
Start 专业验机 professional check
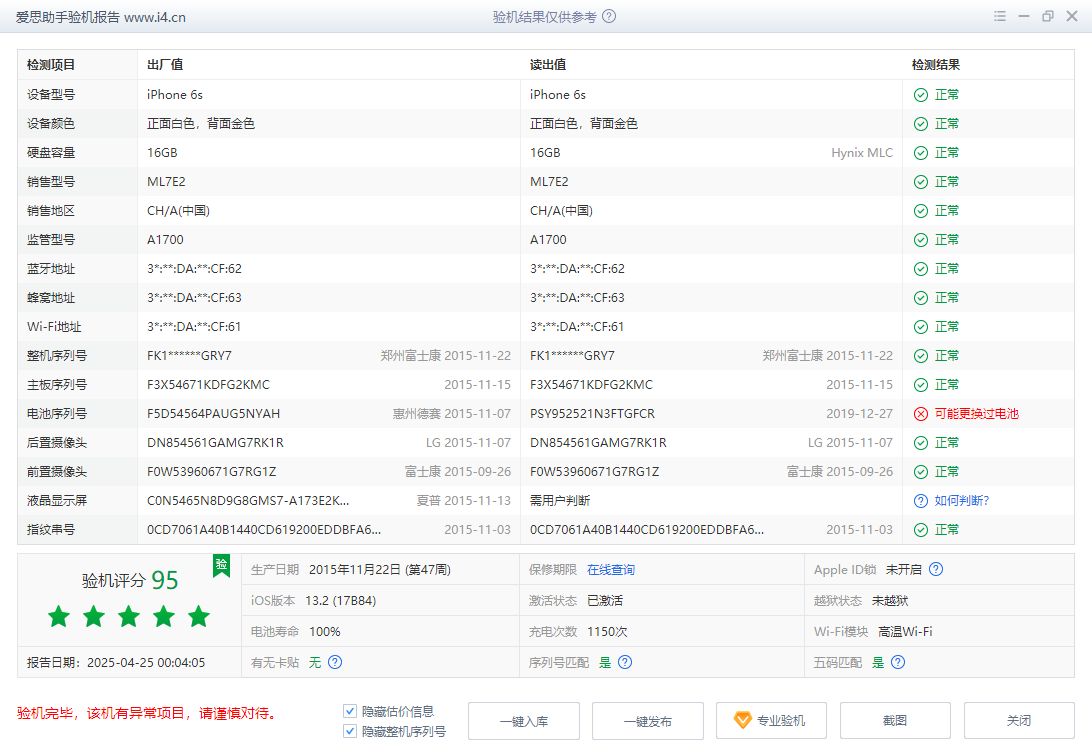(x=772, y=721)
